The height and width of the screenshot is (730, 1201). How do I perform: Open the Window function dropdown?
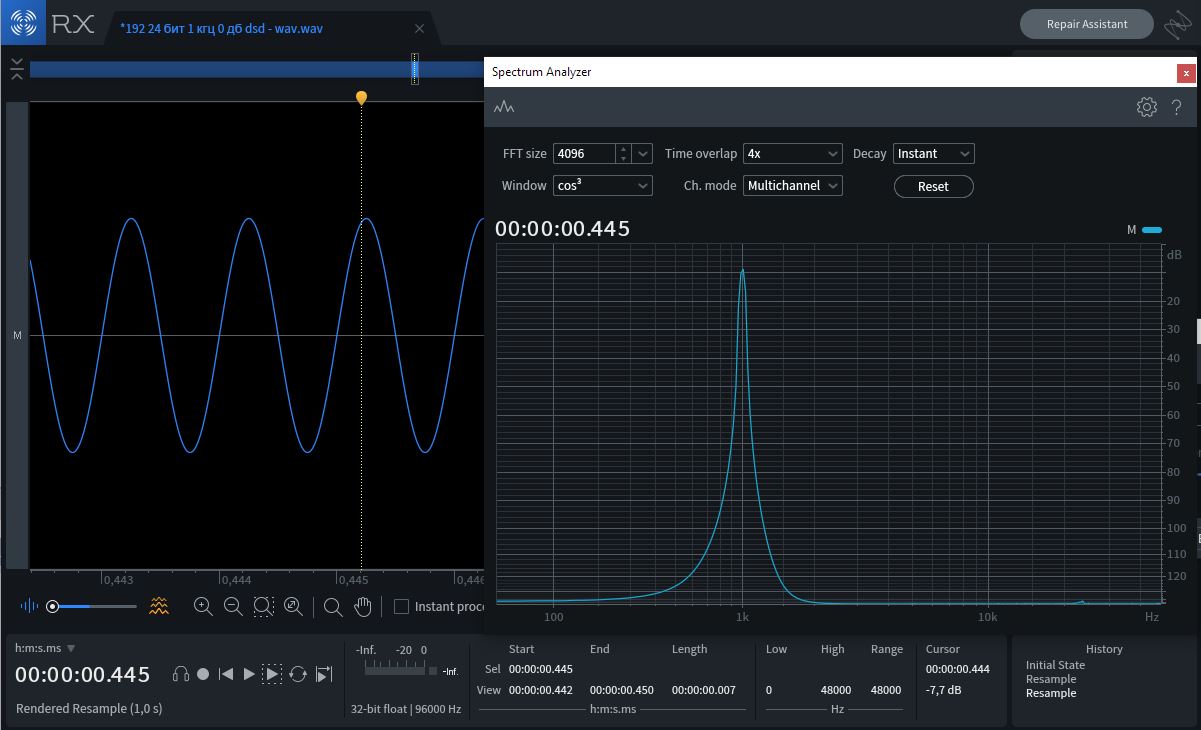[602, 186]
